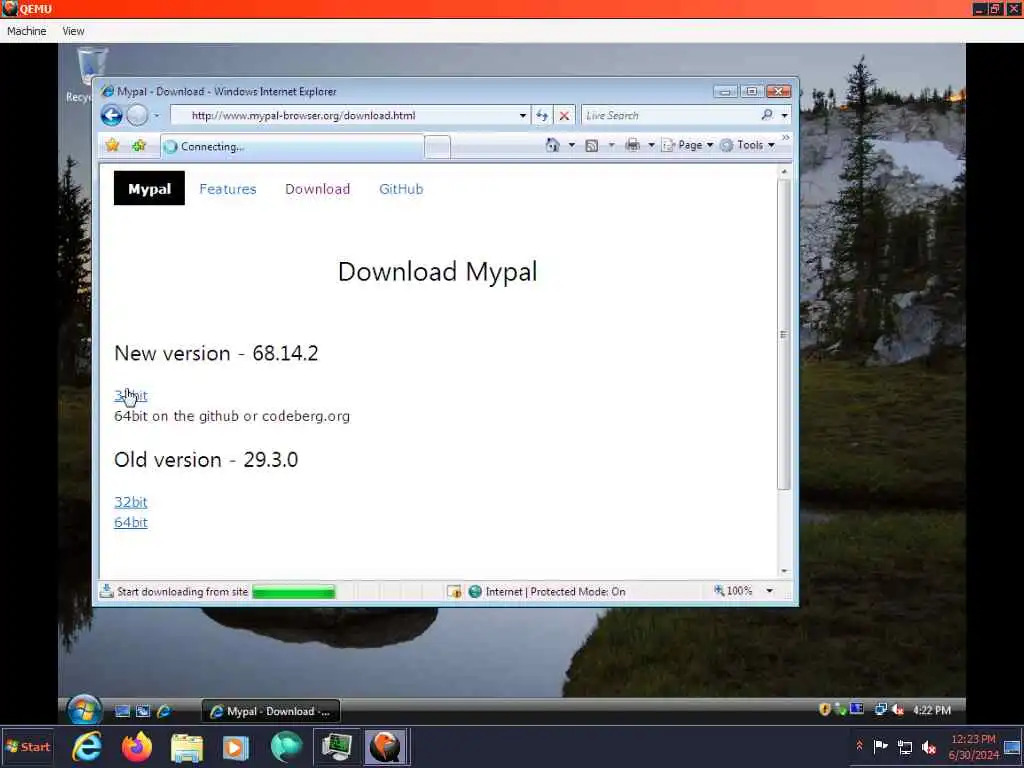Expand the Home button dropdown arrow
Viewport: 1024px width, 768px height.
(571, 145)
